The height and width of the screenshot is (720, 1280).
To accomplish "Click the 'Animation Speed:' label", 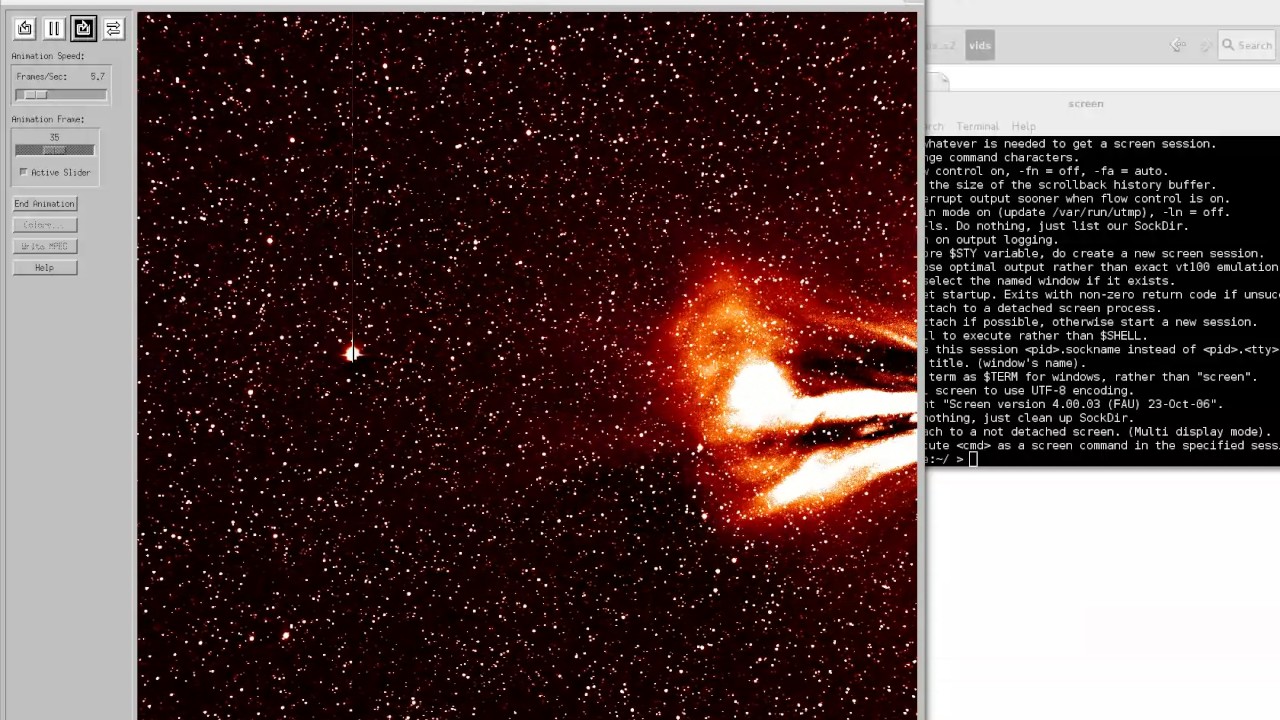I will 48,56.
